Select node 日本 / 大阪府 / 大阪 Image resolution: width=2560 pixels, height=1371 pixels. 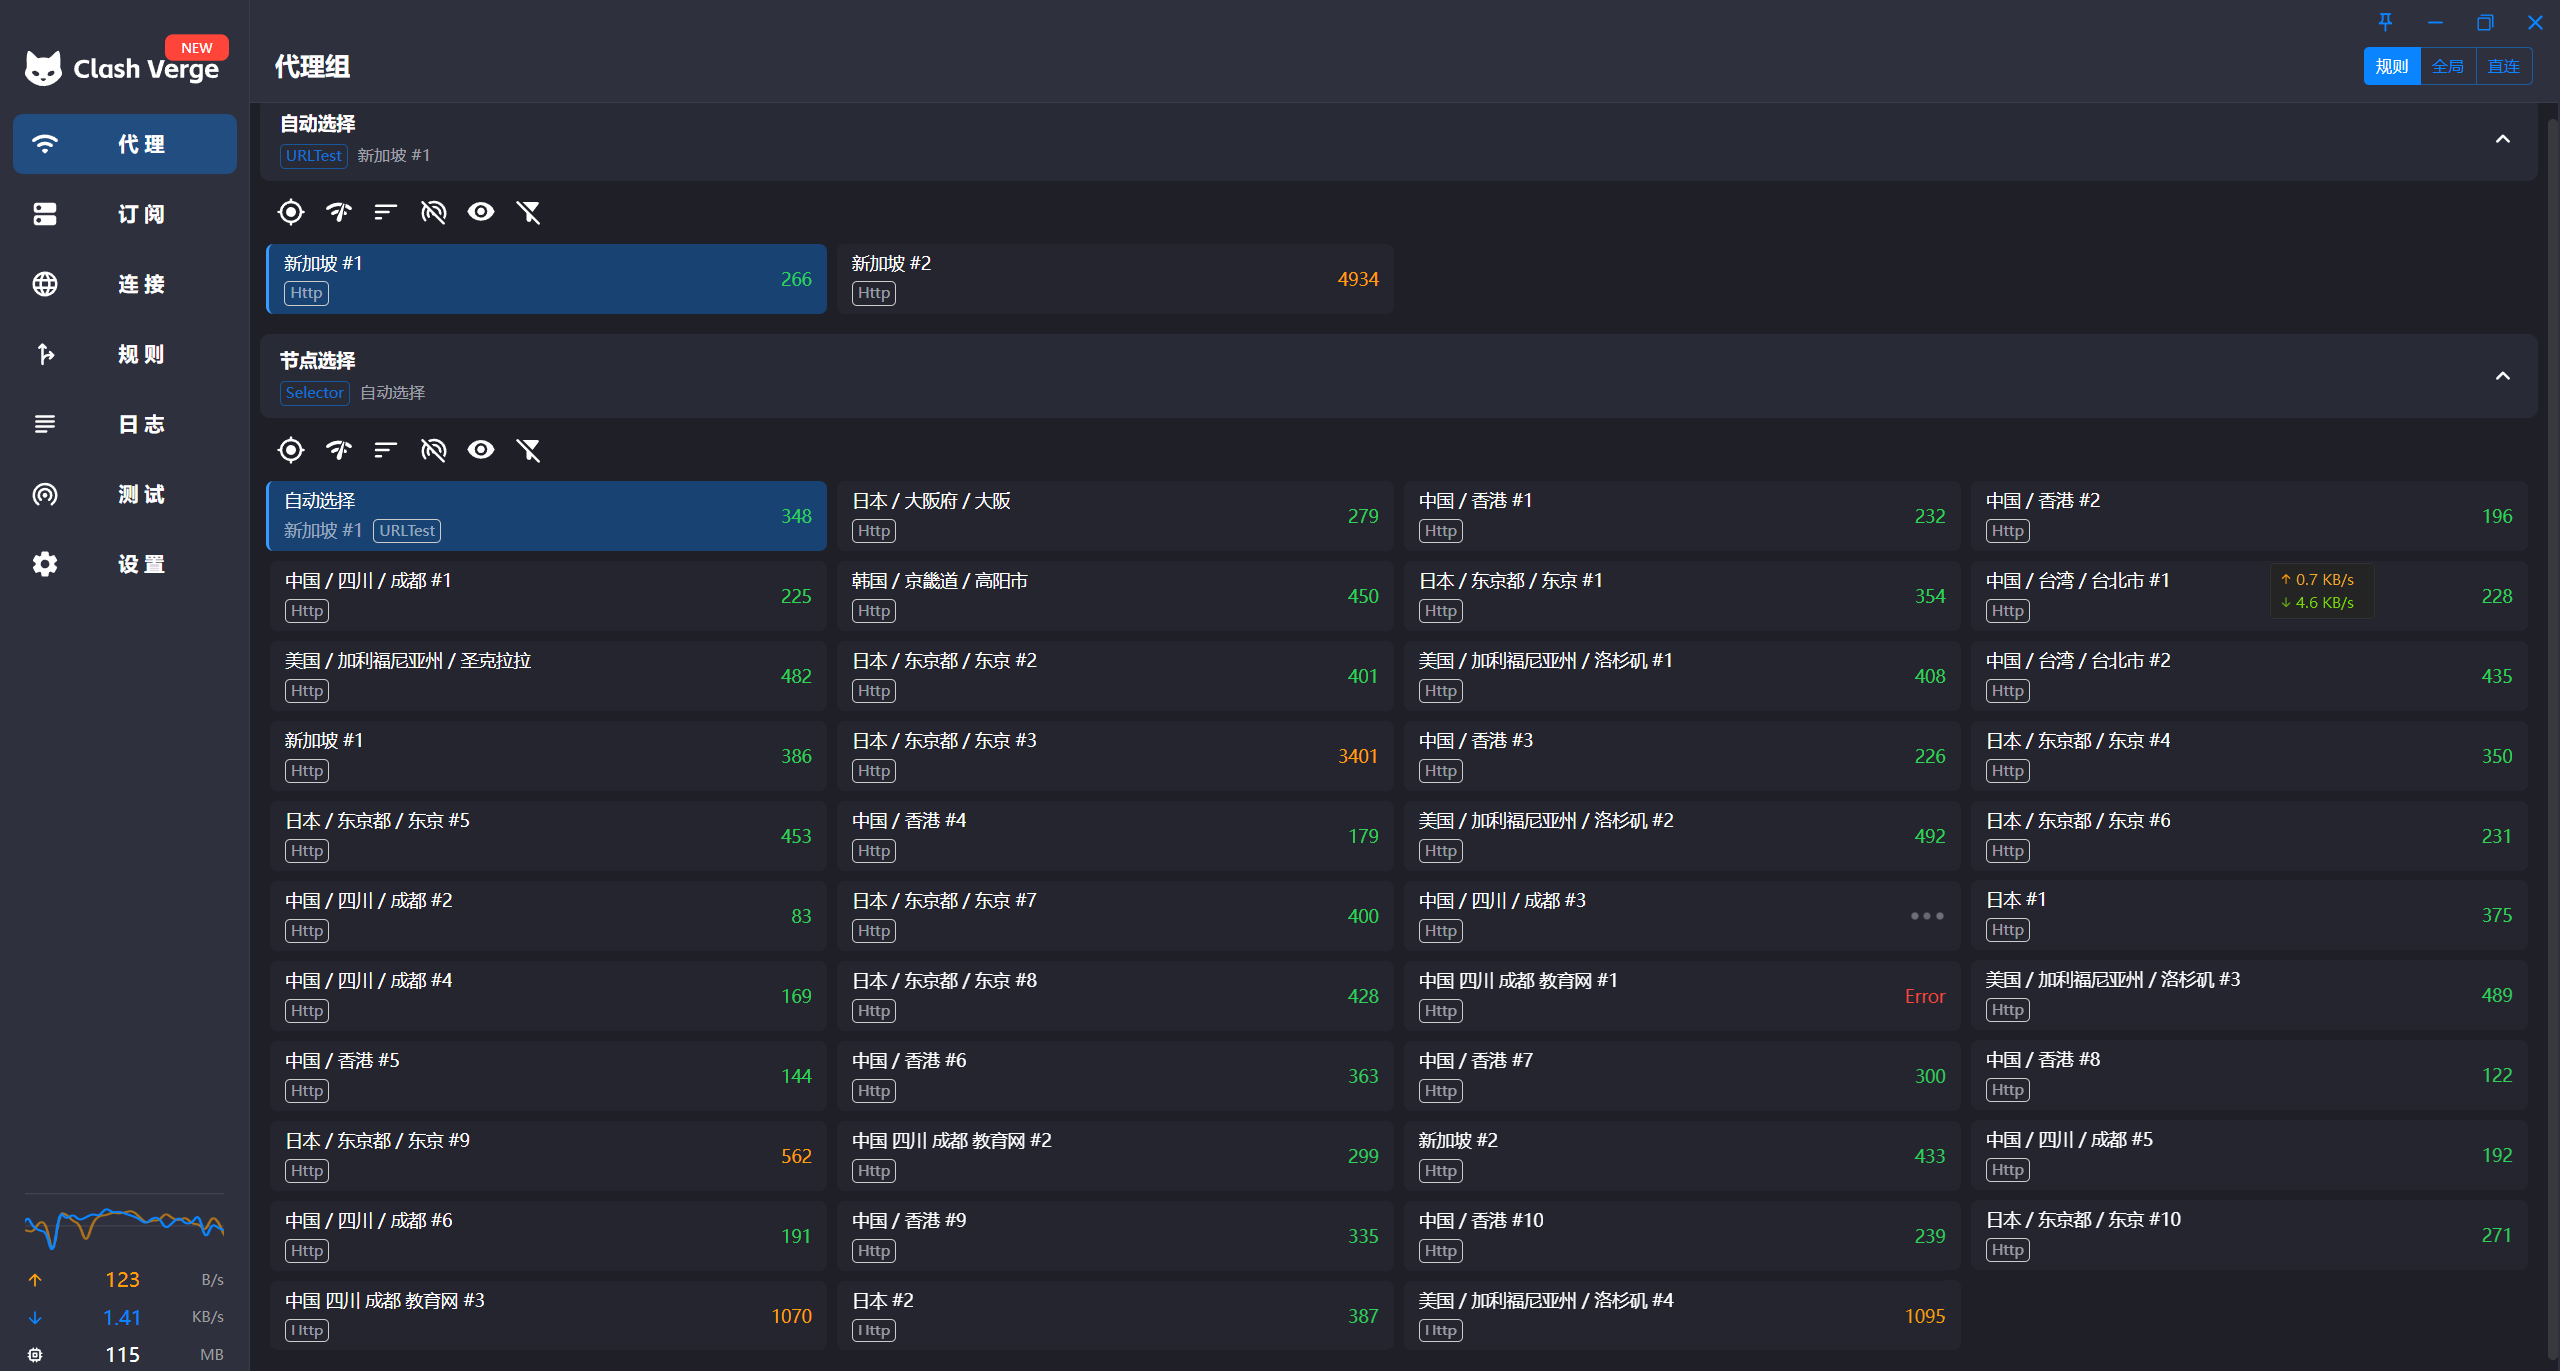[1115, 516]
